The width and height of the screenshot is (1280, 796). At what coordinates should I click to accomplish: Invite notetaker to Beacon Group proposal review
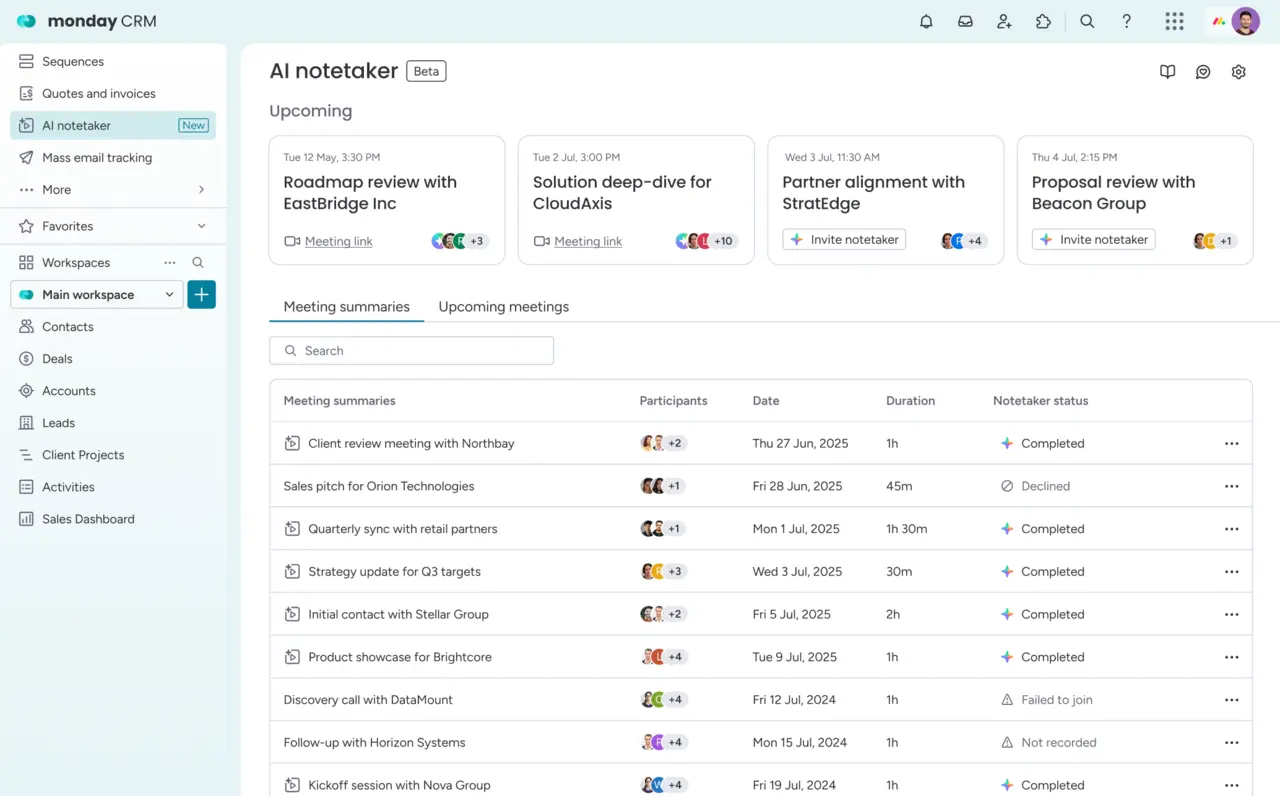(1093, 240)
